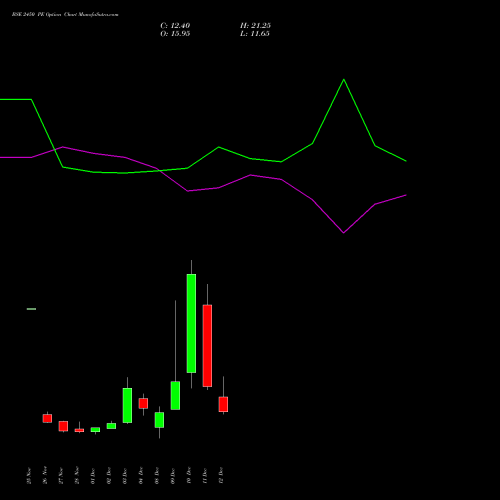Click the red candle for 27 Nov
The image size is (500, 500).
click(63, 426)
